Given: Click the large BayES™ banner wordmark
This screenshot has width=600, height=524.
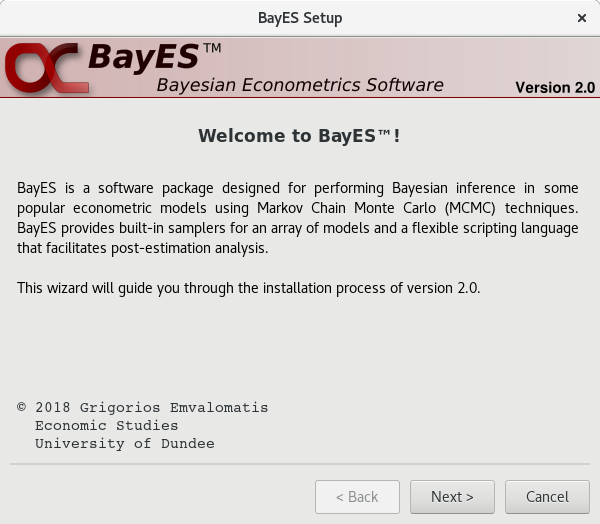Looking at the screenshot, I should (155, 57).
